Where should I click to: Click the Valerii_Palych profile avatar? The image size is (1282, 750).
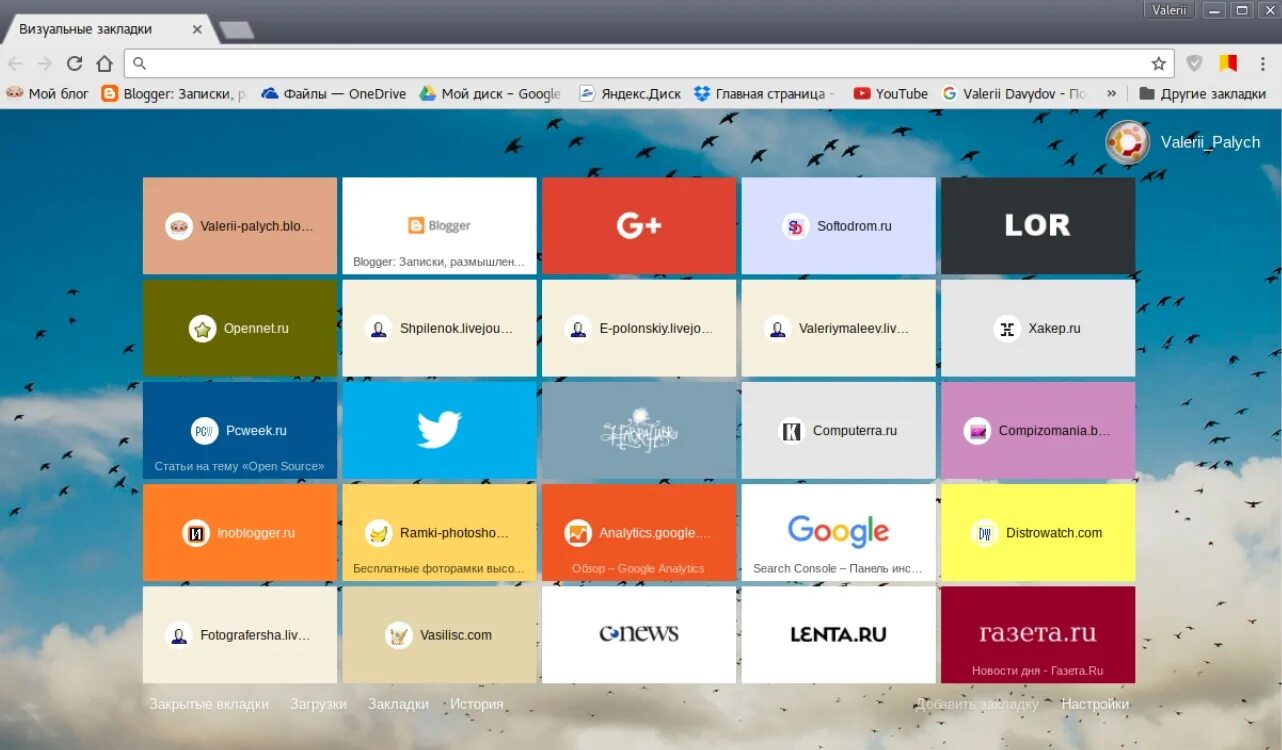pos(1127,142)
